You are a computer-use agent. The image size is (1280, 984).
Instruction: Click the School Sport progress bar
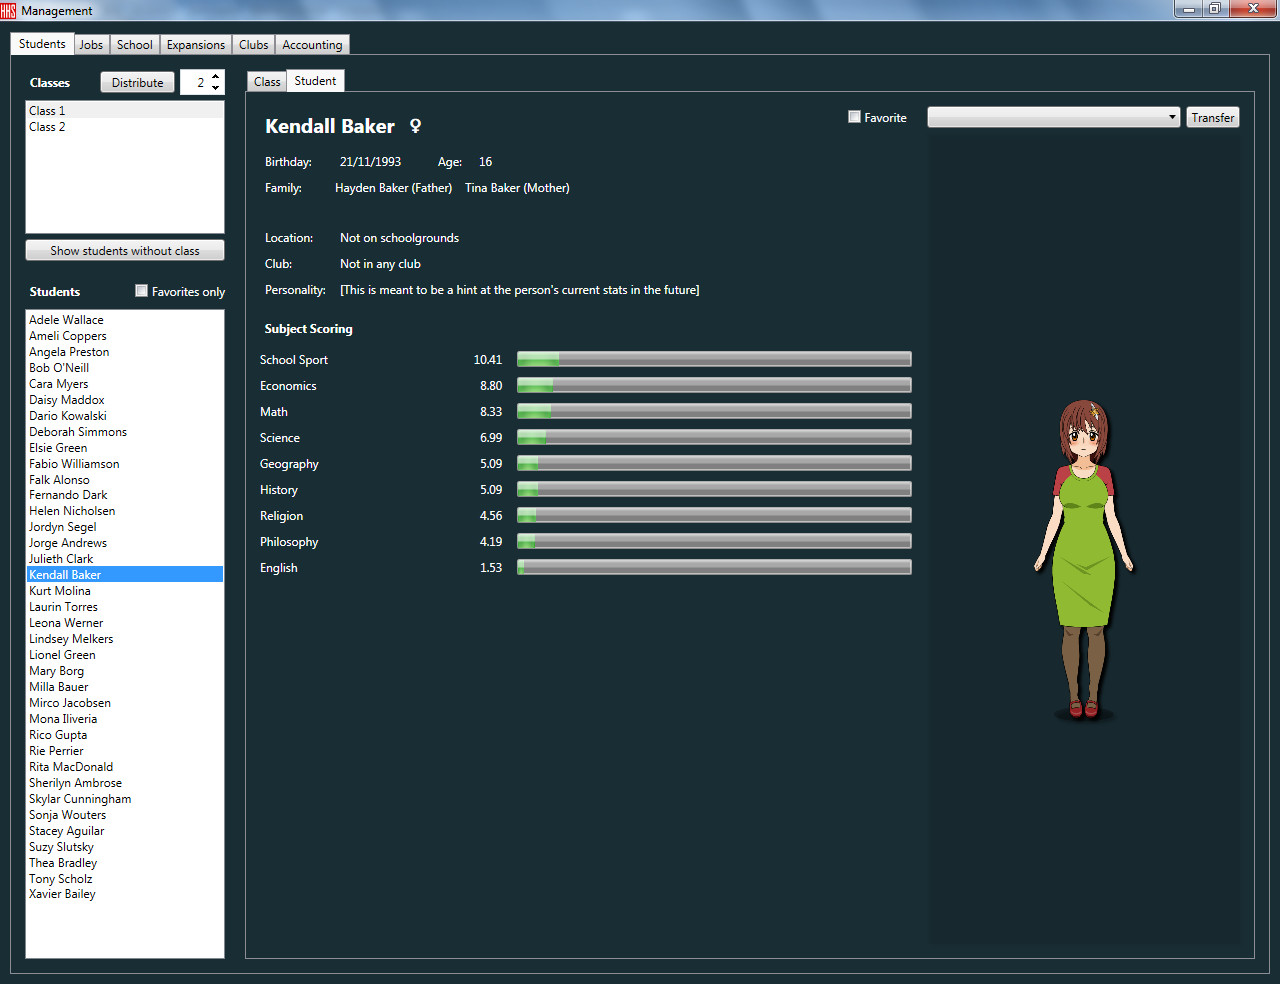pos(714,359)
